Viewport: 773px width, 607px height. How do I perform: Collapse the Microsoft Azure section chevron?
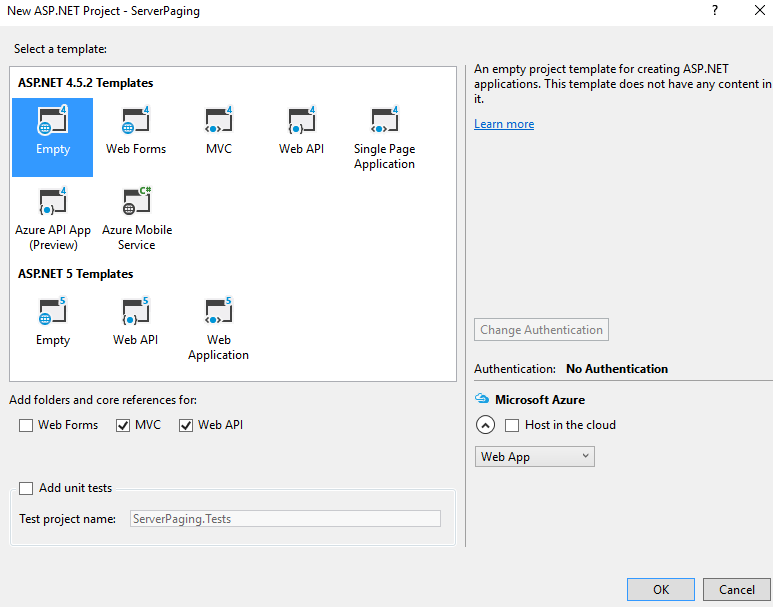[x=485, y=425]
